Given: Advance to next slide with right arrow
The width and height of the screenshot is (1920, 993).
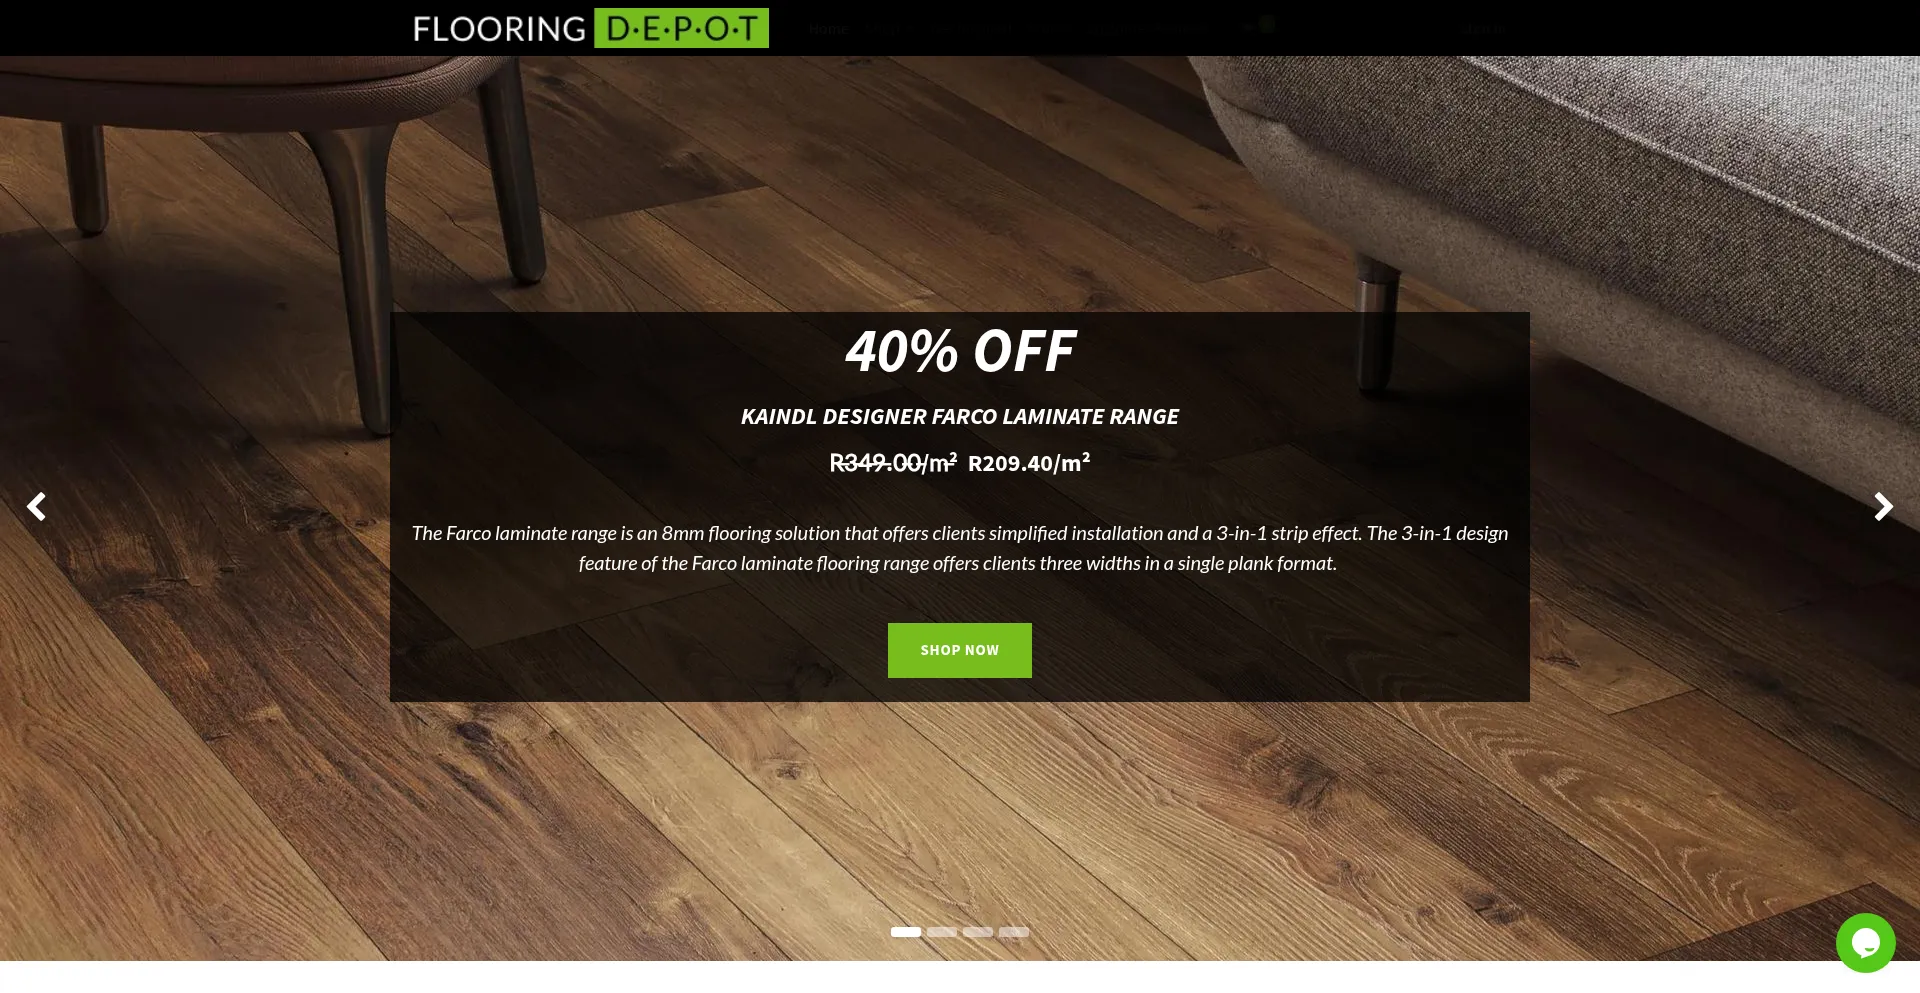Looking at the screenshot, I should pos(1883,507).
